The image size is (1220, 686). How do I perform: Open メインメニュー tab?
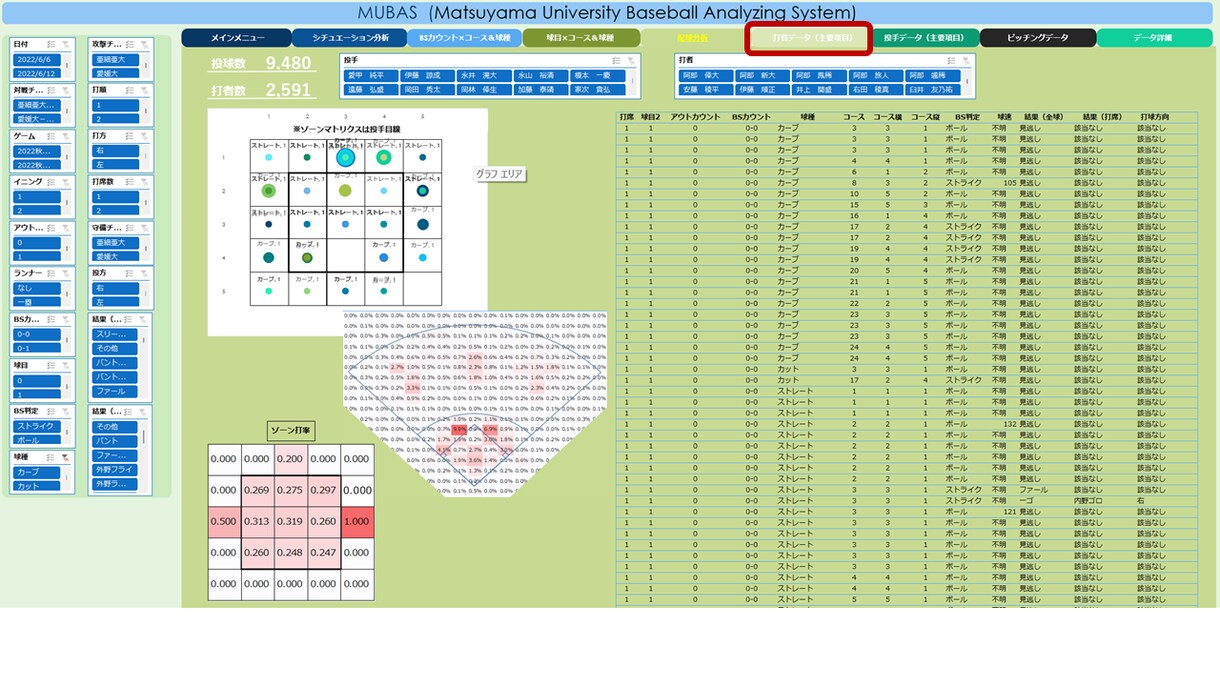pos(236,38)
